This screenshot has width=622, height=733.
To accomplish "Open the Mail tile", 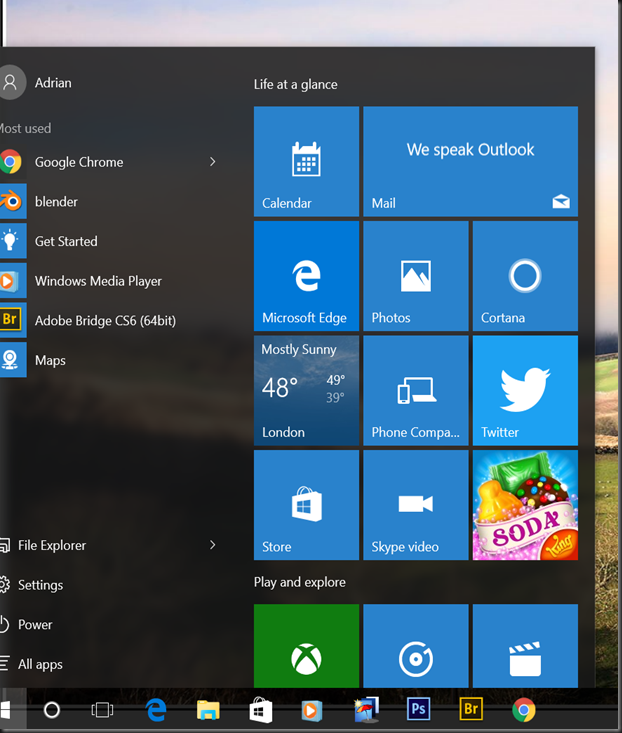I will coord(470,161).
